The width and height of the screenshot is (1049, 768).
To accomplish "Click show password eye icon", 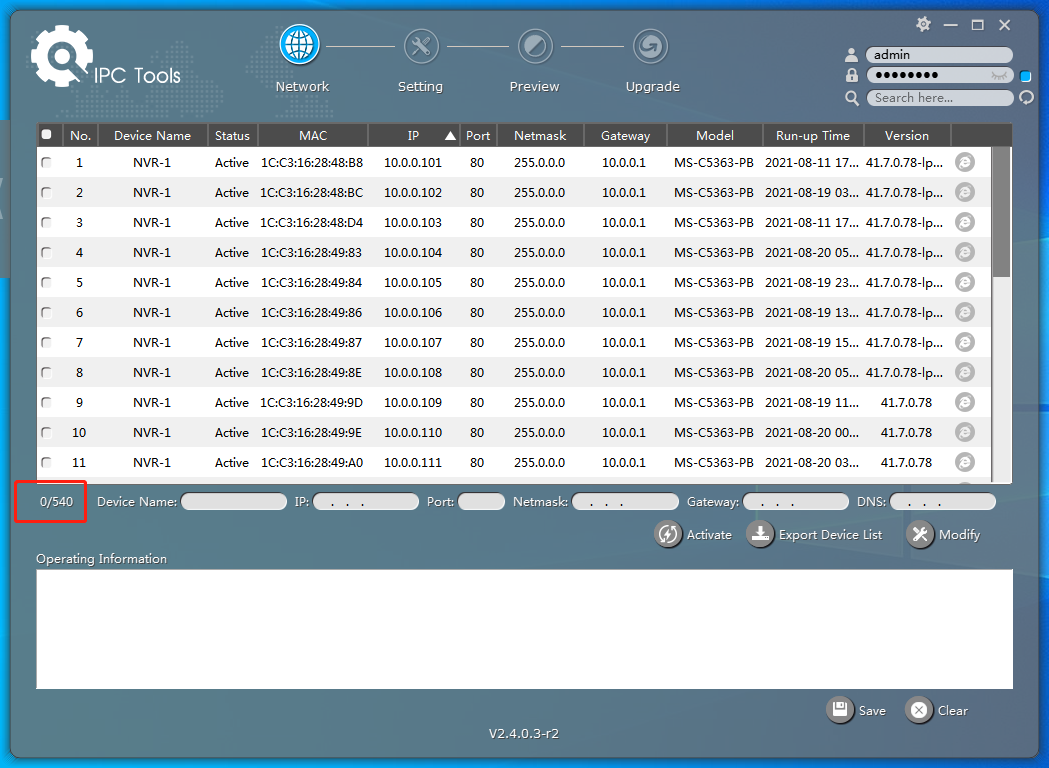I will 999,76.
